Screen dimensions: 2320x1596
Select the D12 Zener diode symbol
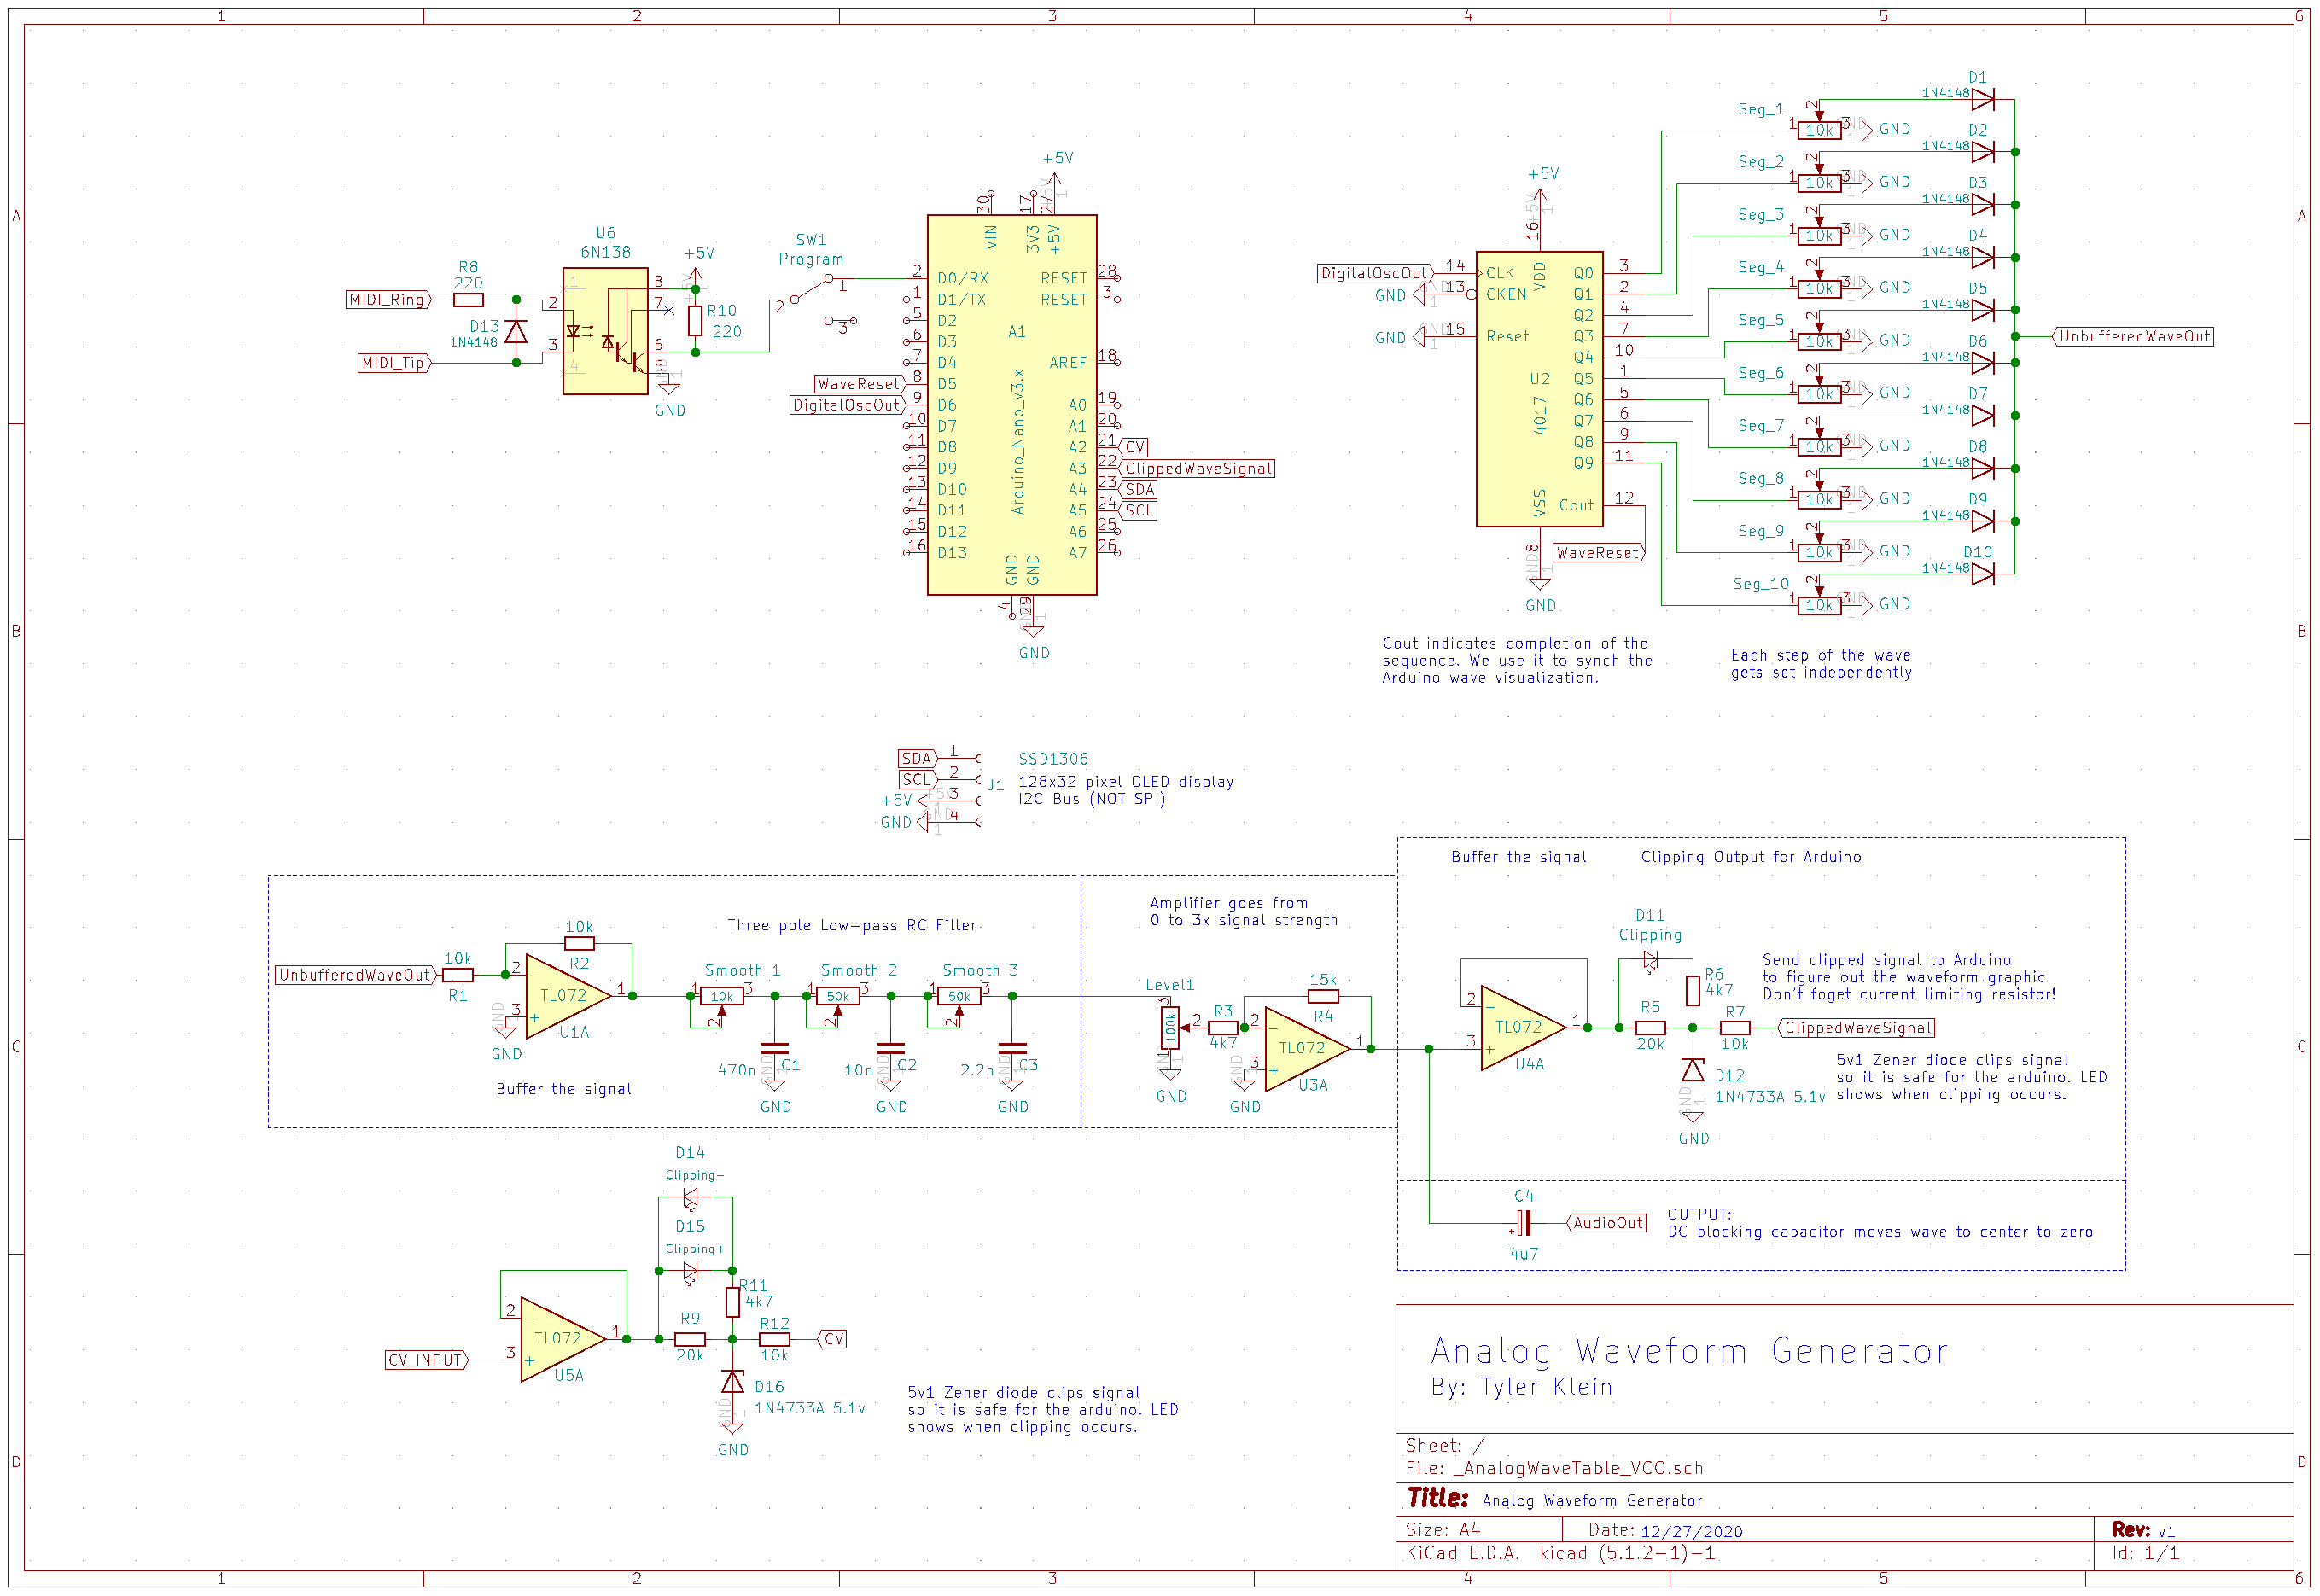click(x=1692, y=1071)
